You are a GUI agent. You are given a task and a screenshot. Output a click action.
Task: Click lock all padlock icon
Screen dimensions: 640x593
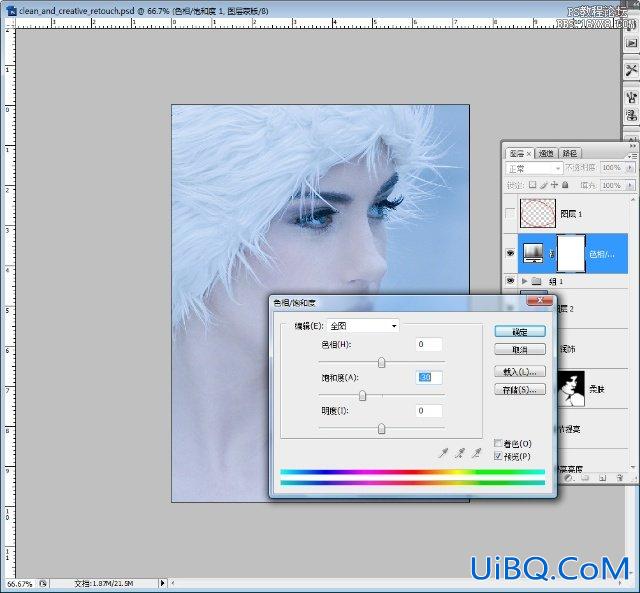565,185
